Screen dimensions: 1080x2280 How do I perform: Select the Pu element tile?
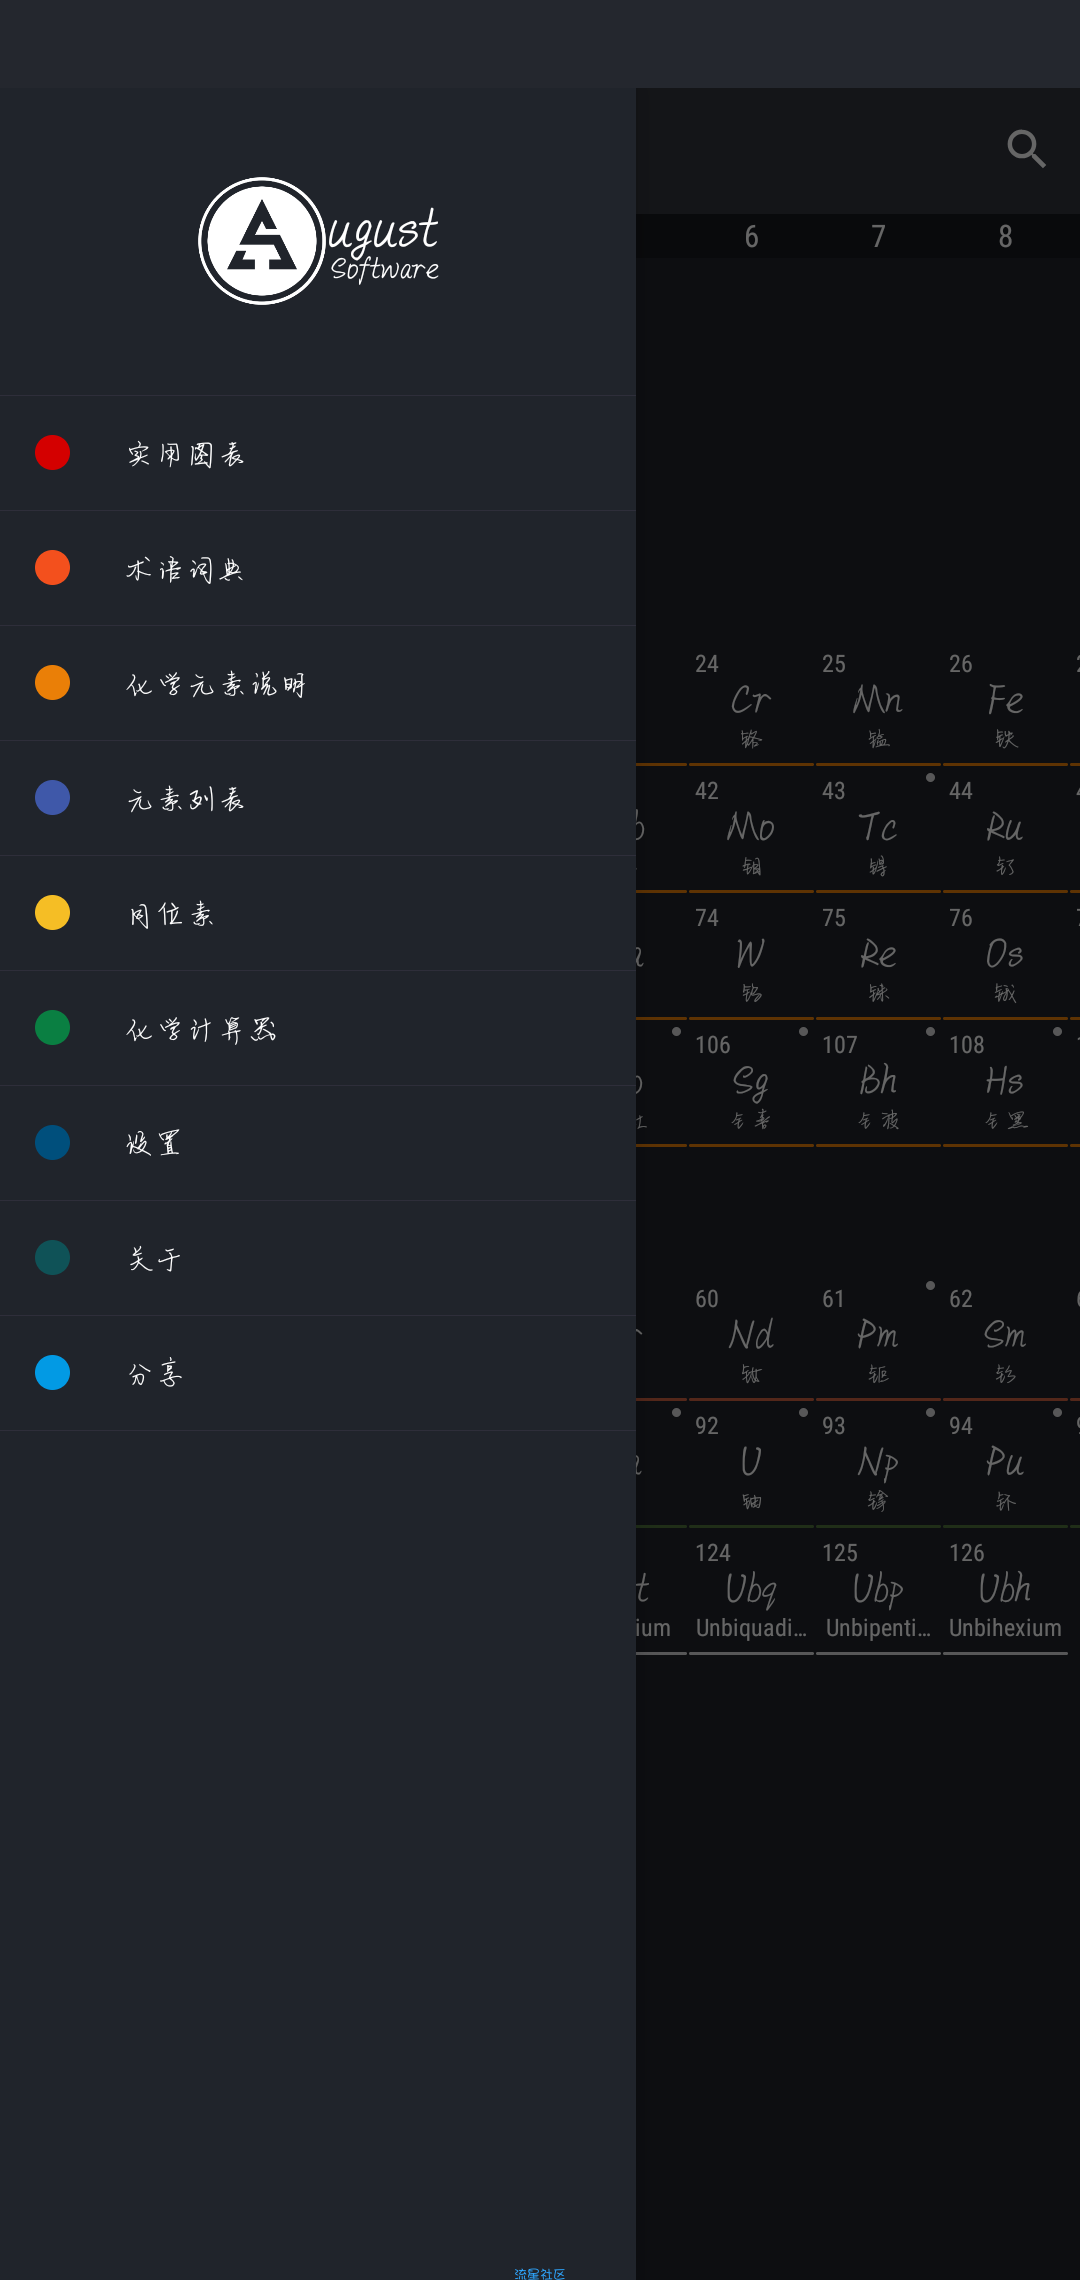[1005, 1463]
